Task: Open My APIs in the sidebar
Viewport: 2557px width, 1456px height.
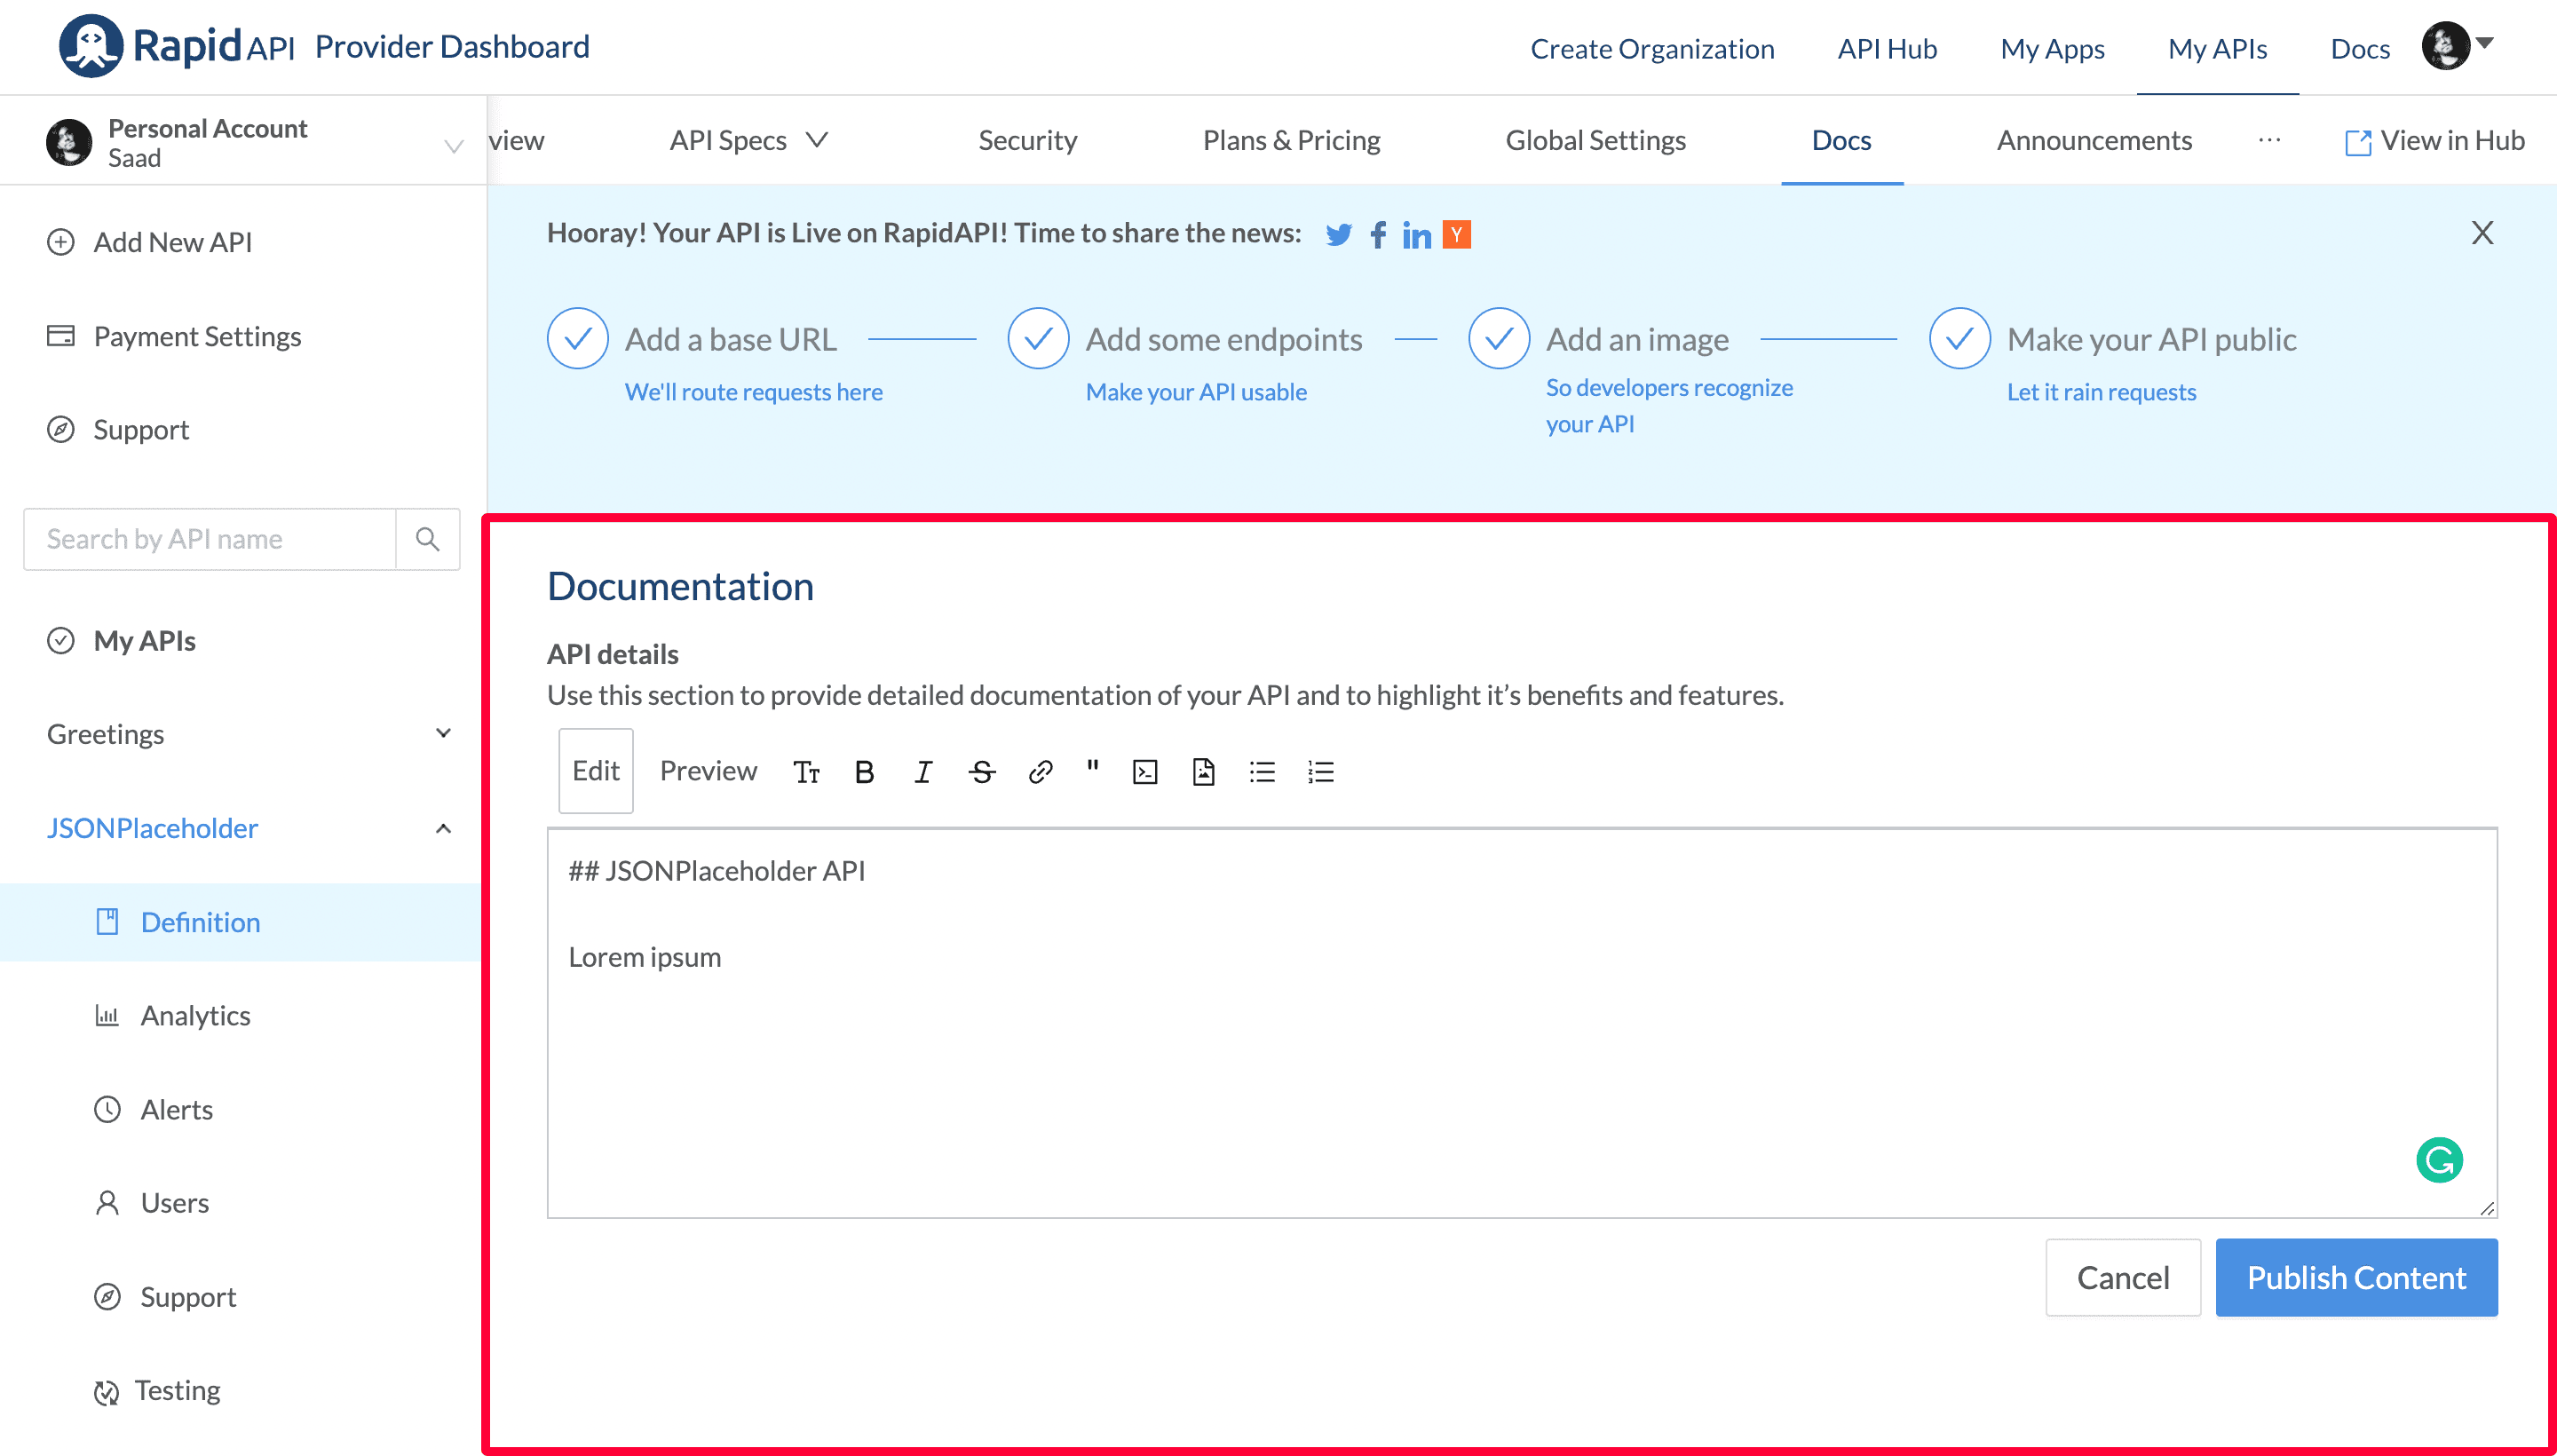Action: [144, 640]
